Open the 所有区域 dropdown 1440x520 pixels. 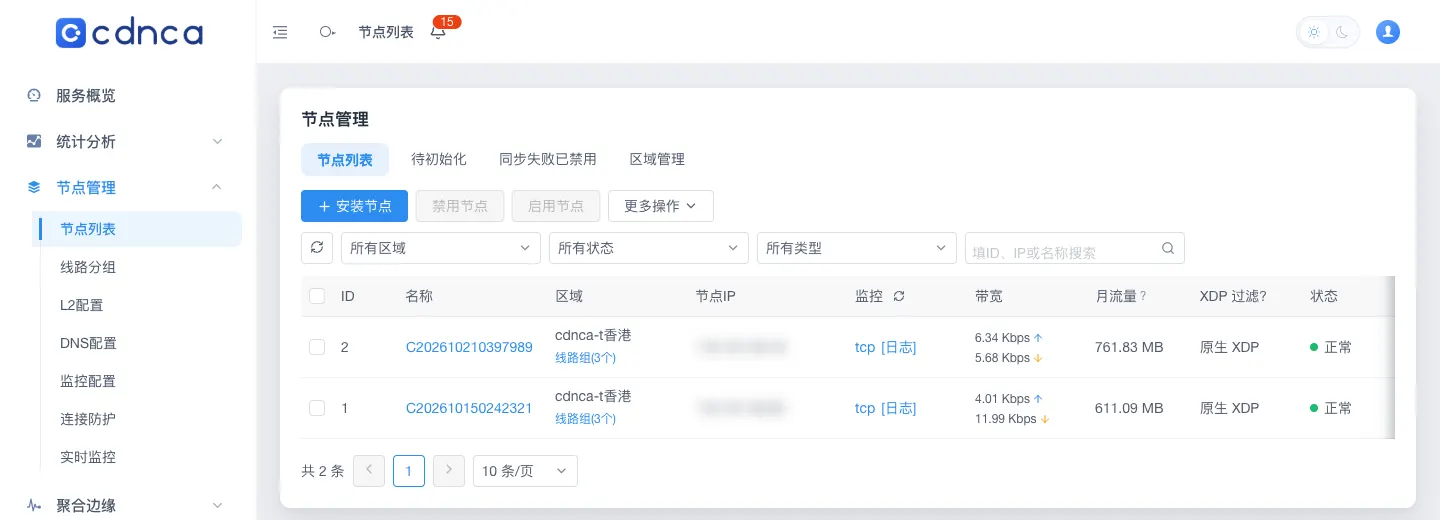(x=441, y=248)
